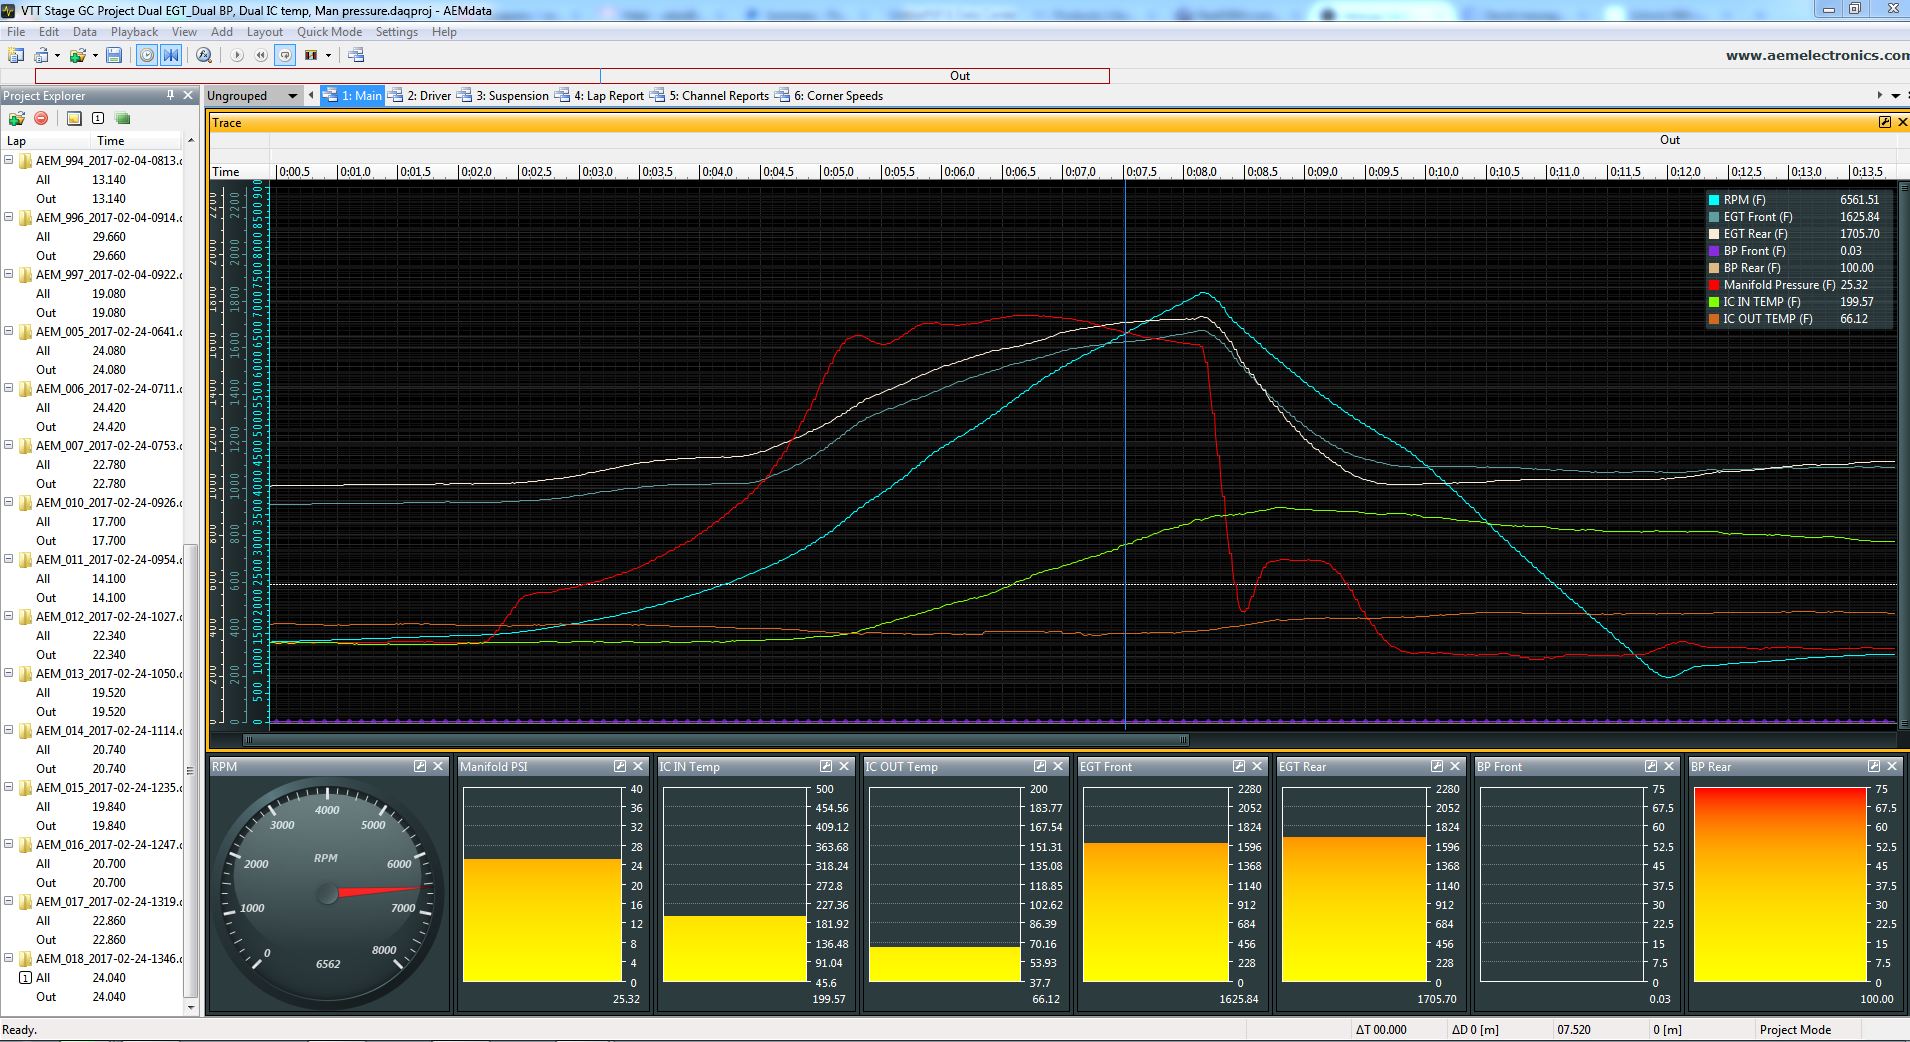Collapse the AEM_994_2017-02-04-0813 tree node
The height and width of the screenshot is (1042, 1910).
pyautogui.click(x=9, y=160)
